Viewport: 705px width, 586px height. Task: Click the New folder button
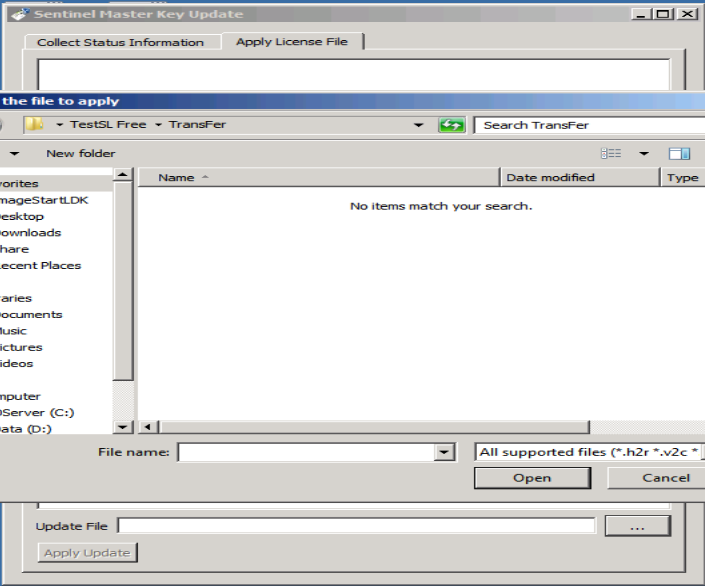click(x=81, y=154)
